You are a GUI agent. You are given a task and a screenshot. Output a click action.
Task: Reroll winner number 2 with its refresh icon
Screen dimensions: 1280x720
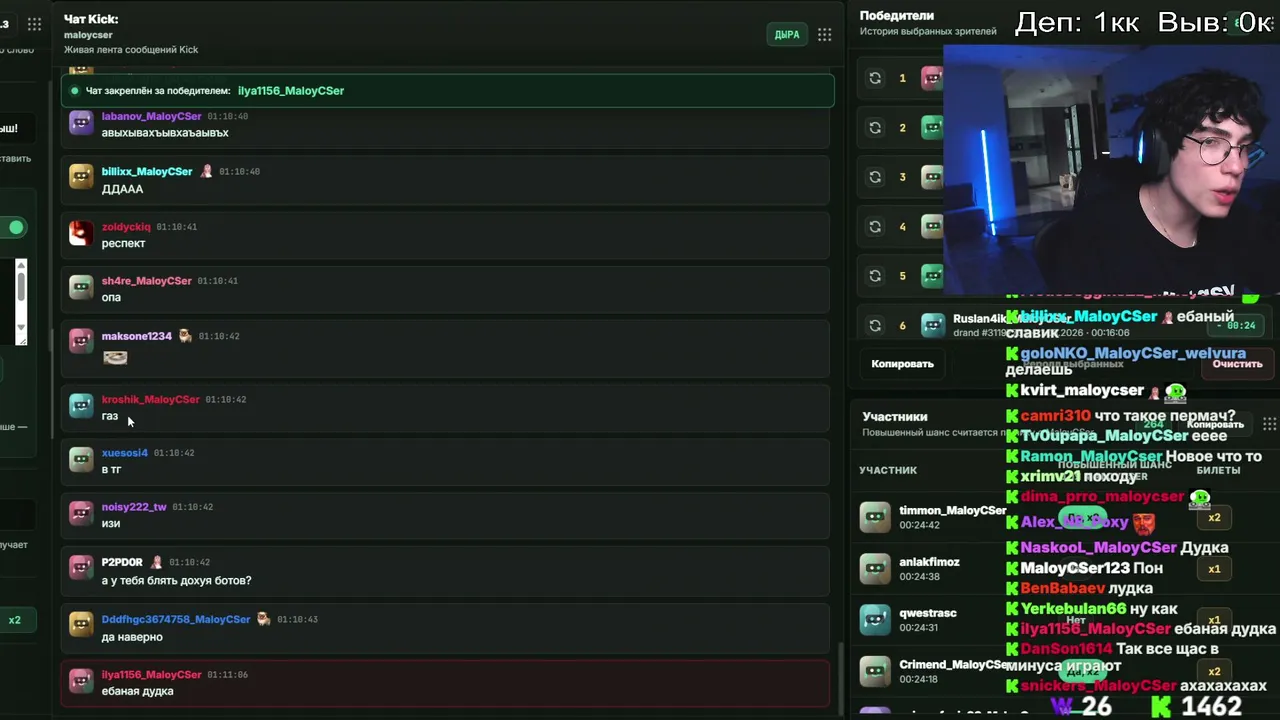point(875,128)
